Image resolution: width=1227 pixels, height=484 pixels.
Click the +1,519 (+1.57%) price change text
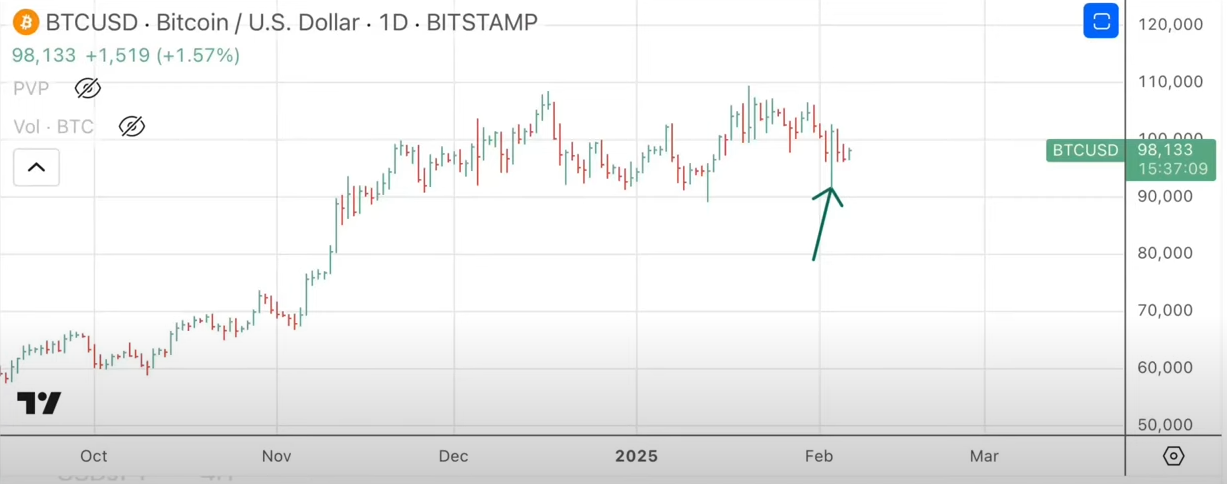pos(162,56)
